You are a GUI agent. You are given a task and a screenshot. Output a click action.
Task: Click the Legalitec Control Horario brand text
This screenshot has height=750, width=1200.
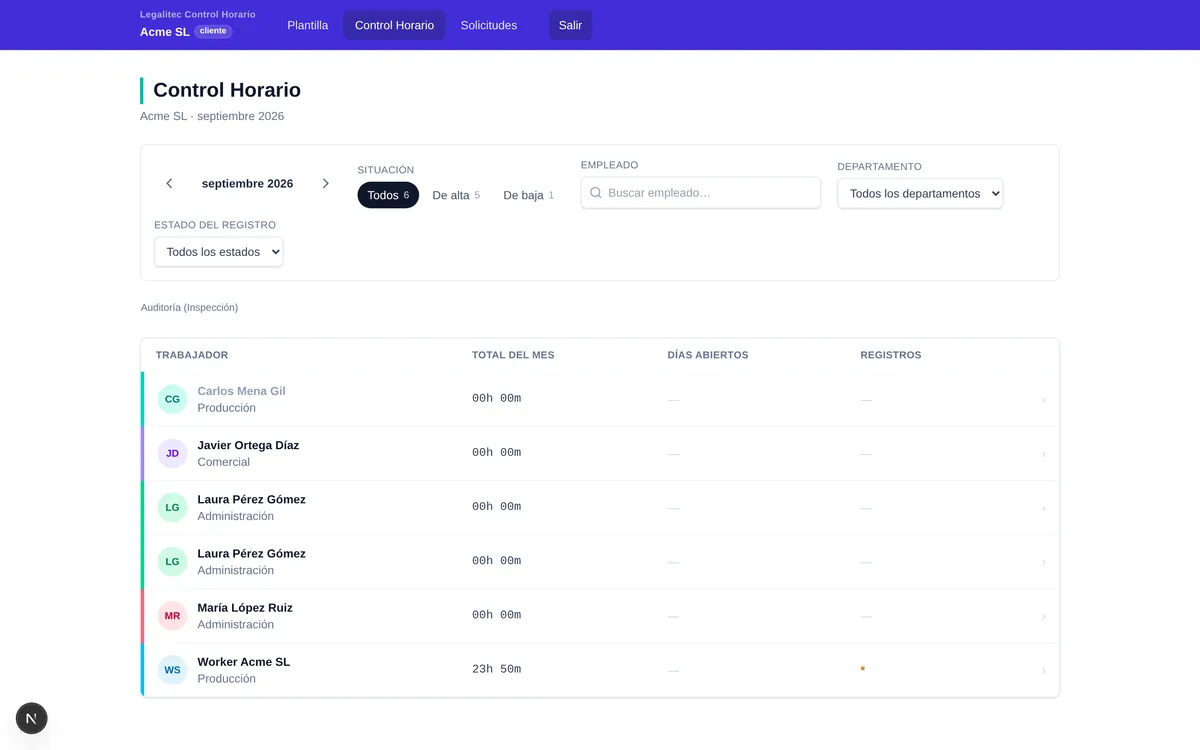[x=198, y=15]
